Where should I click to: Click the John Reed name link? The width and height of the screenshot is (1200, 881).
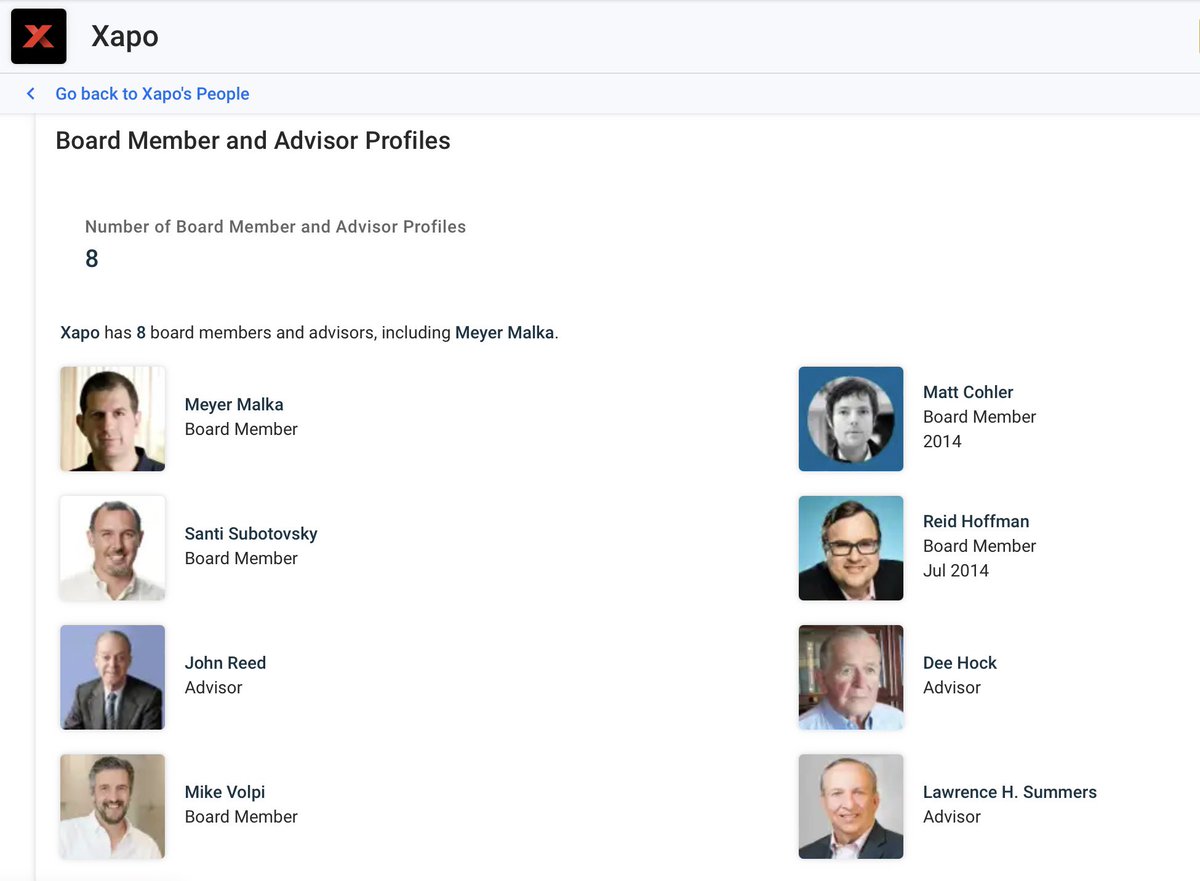(225, 663)
